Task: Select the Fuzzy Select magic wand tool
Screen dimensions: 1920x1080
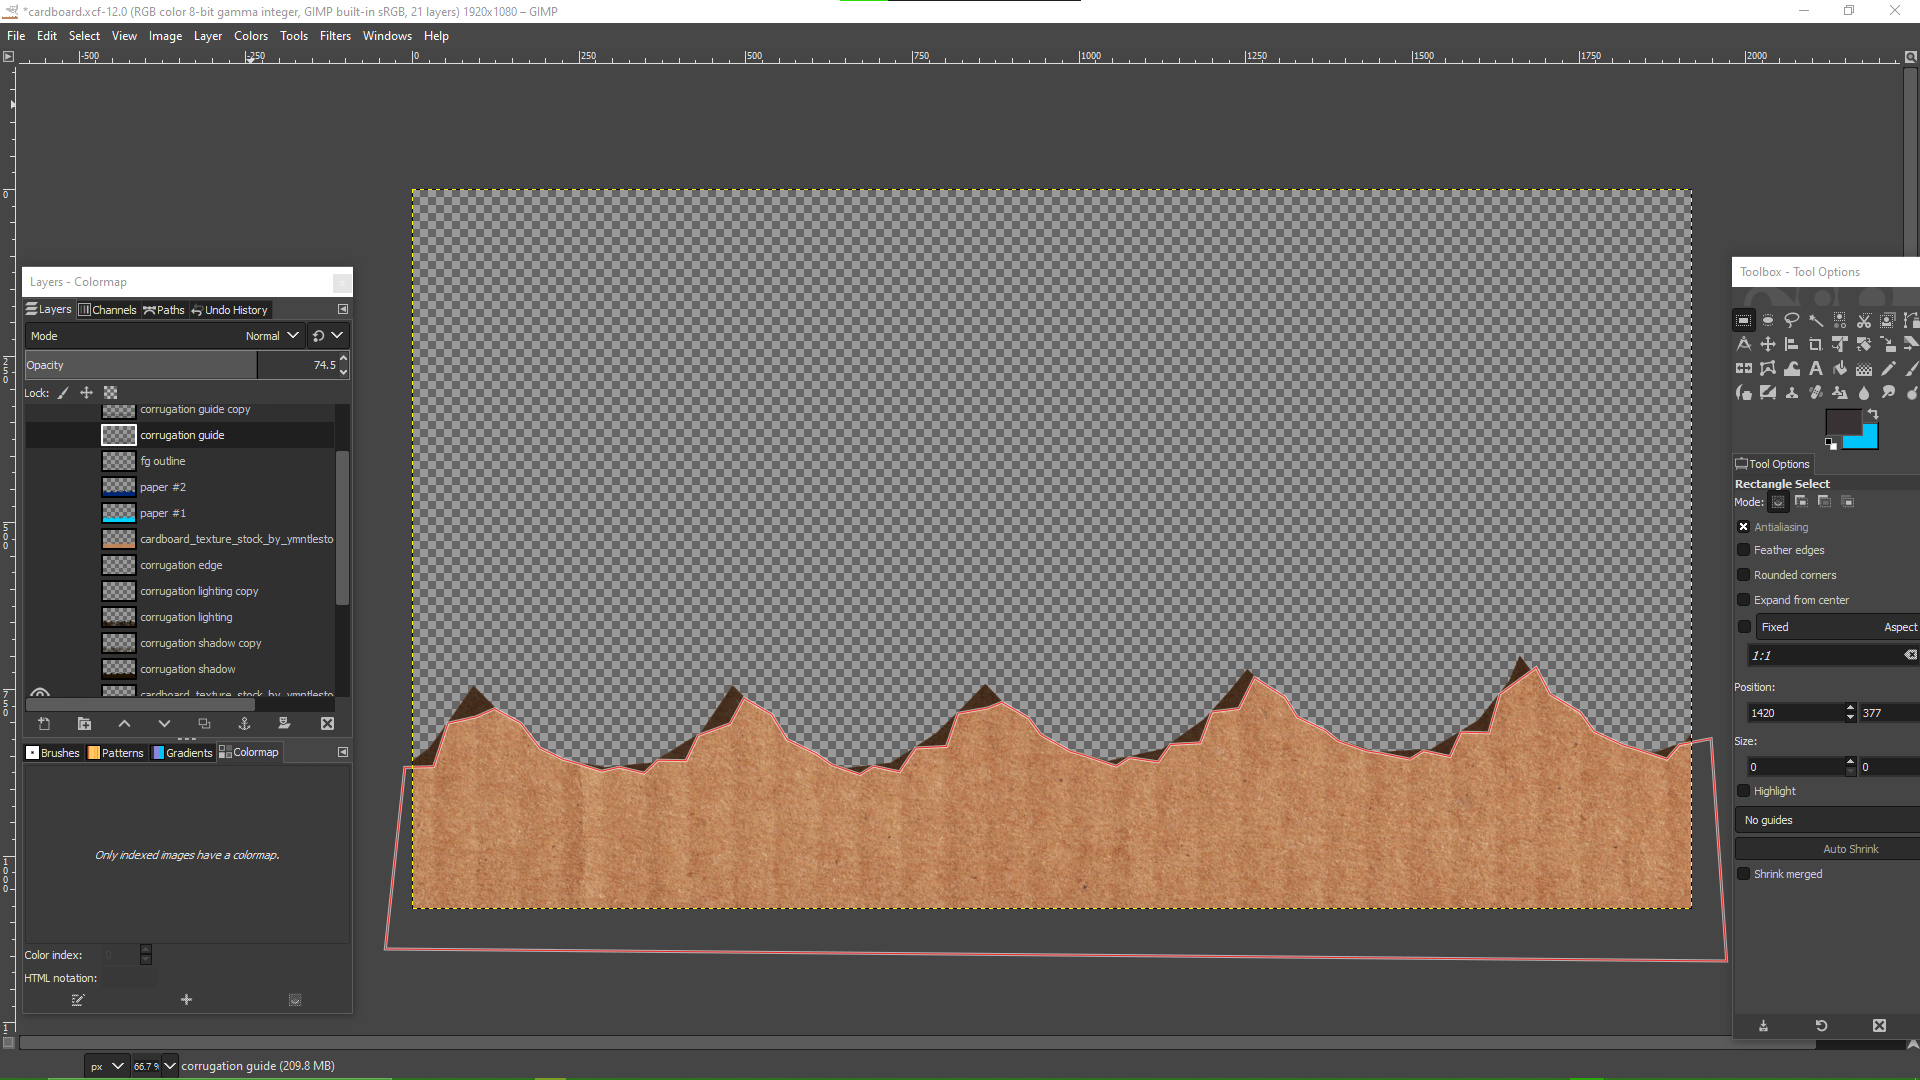Action: coord(1816,320)
